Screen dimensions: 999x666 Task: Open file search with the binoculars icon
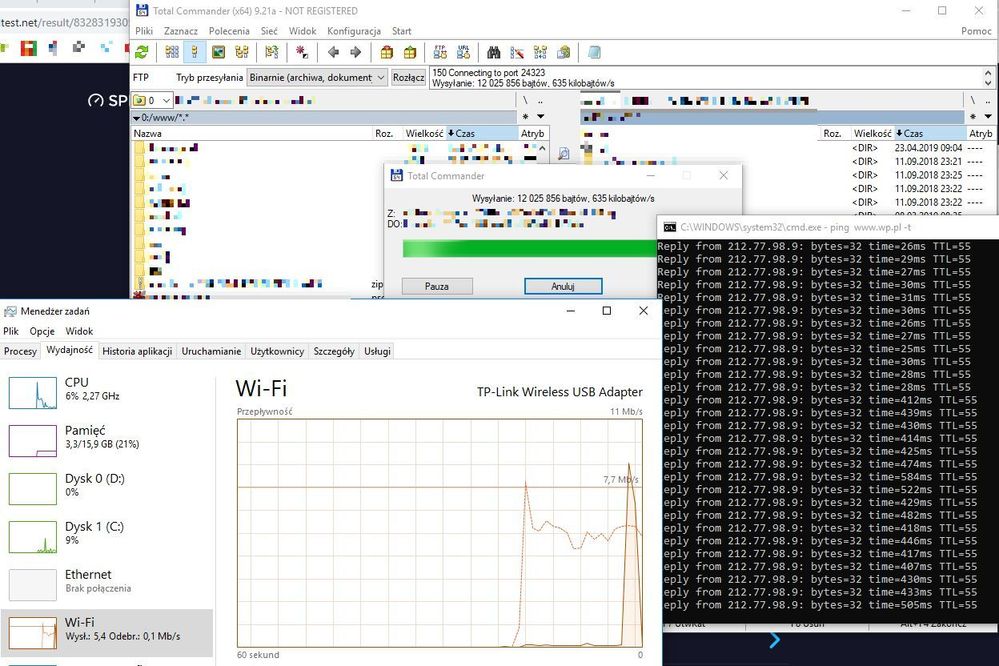[x=493, y=52]
